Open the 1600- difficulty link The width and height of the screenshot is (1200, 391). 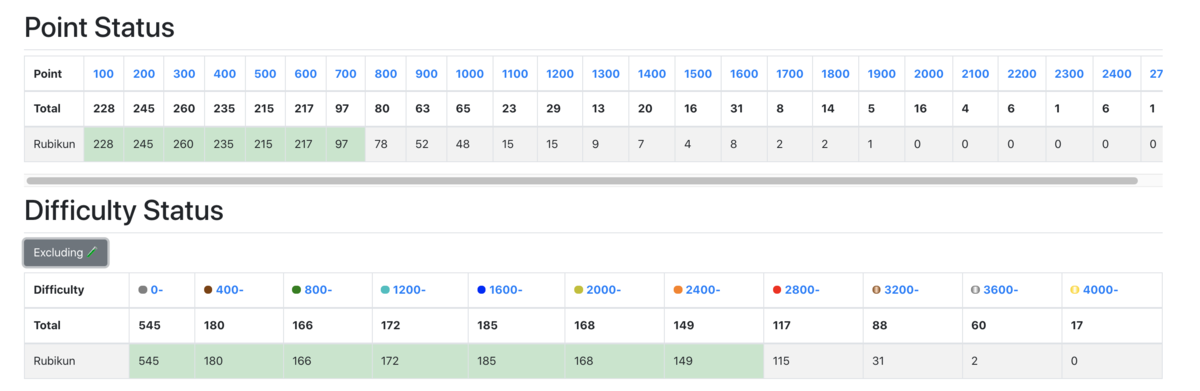pyautogui.click(x=507, y=290)
